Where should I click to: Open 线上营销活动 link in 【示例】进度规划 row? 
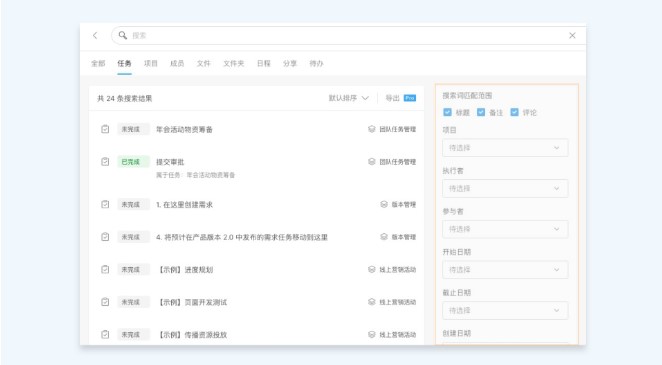tap(397, 269)
